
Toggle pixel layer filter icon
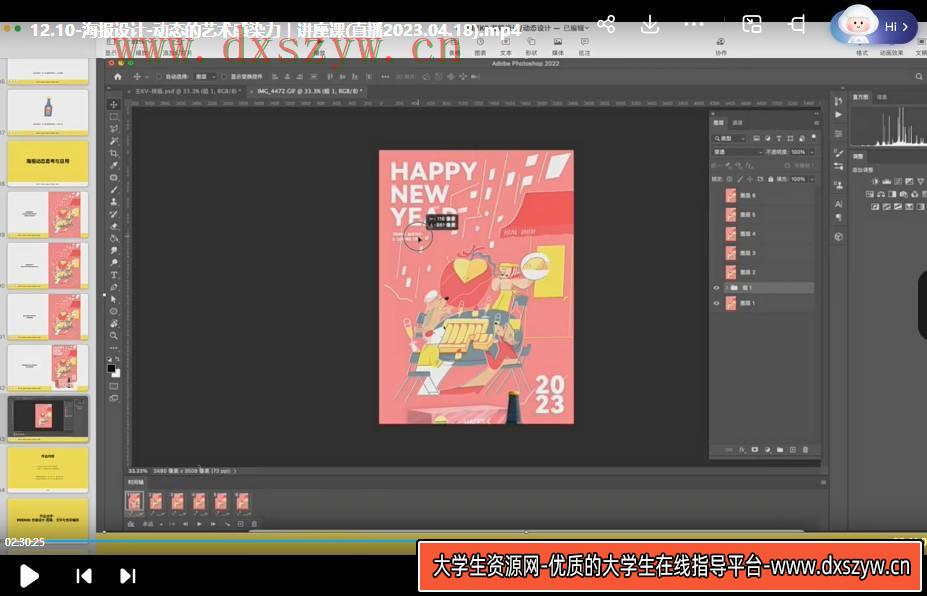point(756,138)
